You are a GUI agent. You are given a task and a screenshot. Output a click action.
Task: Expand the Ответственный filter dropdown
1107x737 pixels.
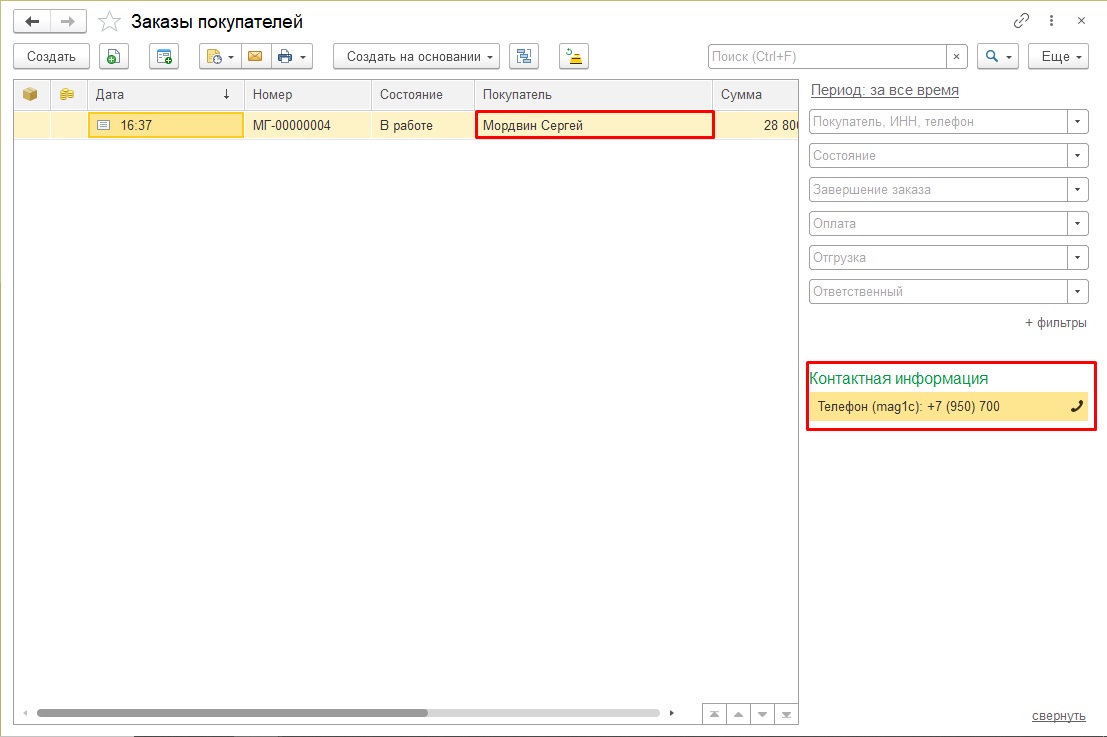pyautogui.click(x=1077, y=292)
